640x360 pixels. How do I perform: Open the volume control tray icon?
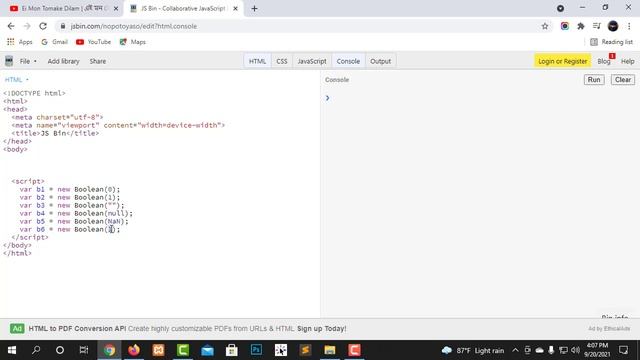pos(576,350)
